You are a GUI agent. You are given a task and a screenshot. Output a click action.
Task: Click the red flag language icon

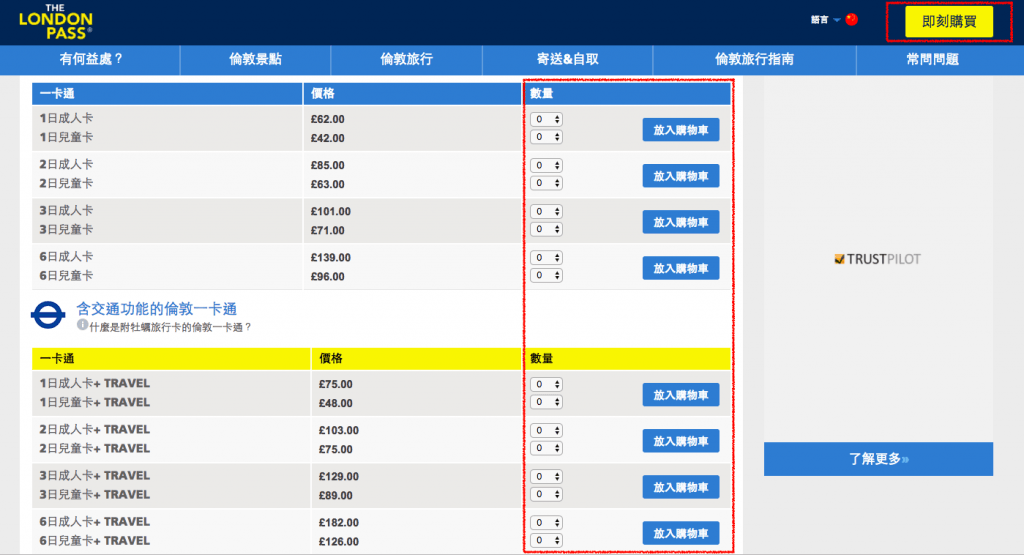pos(852,20)
